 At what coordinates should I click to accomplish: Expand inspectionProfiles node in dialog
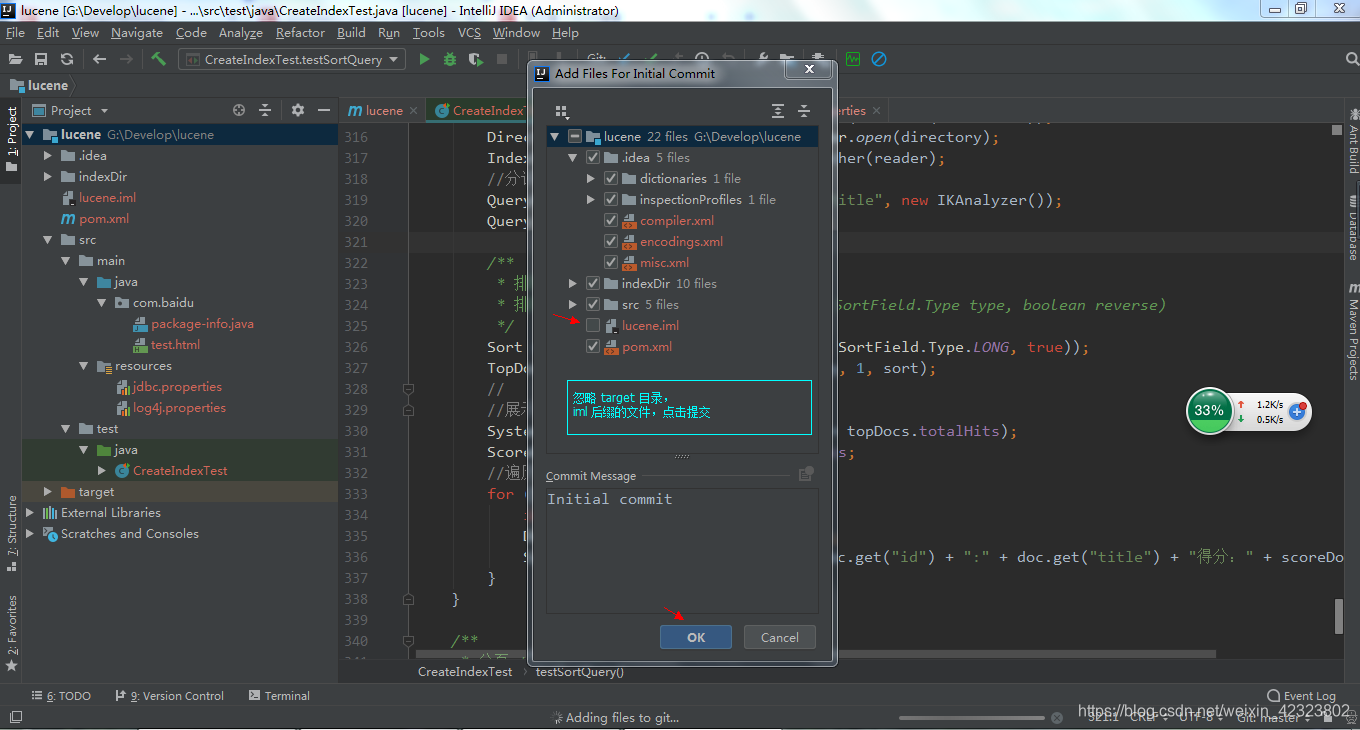tap(591, 199)
